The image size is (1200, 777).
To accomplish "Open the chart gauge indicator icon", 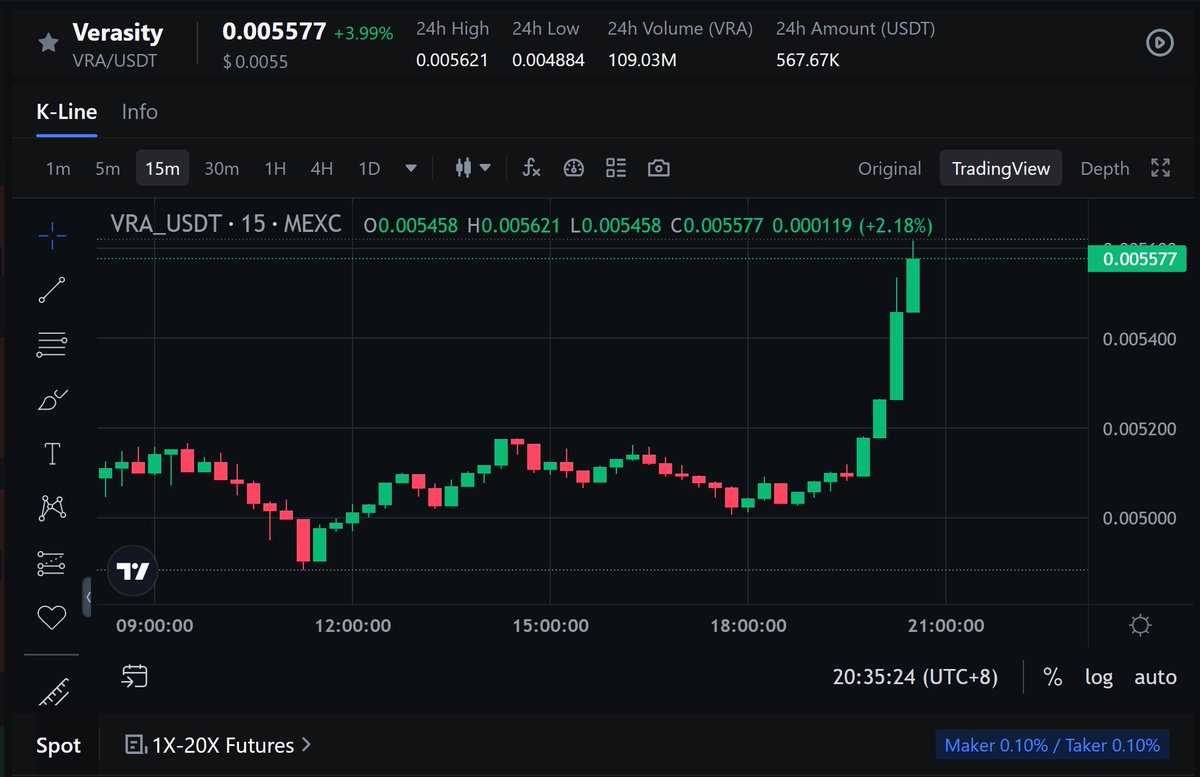I will tap(573, 168).
